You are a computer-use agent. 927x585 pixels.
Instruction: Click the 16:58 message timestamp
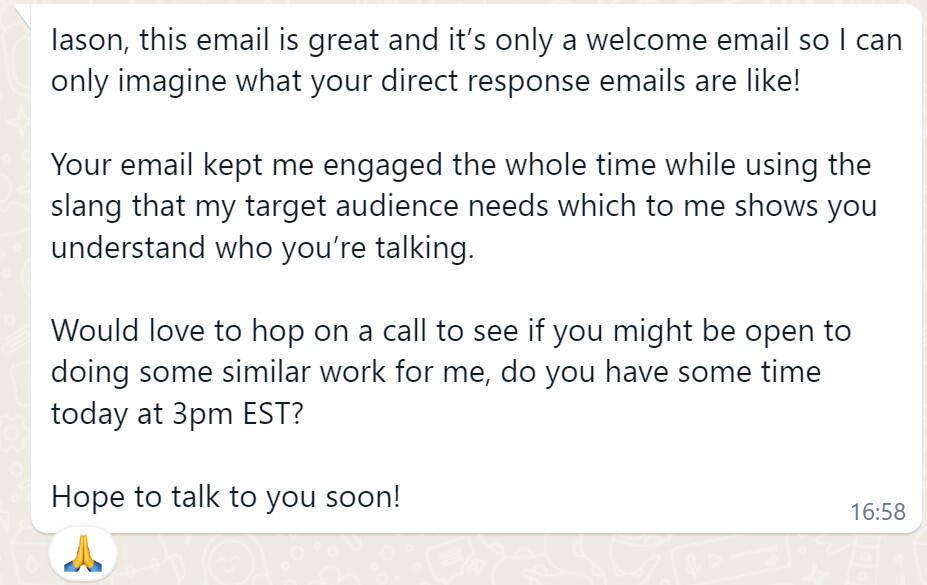point(877,512)
